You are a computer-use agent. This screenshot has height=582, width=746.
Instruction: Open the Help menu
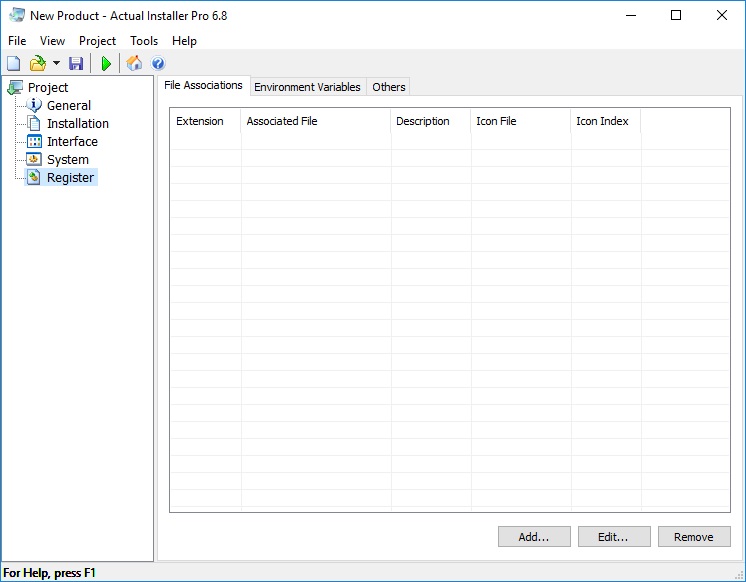(184, 41)
